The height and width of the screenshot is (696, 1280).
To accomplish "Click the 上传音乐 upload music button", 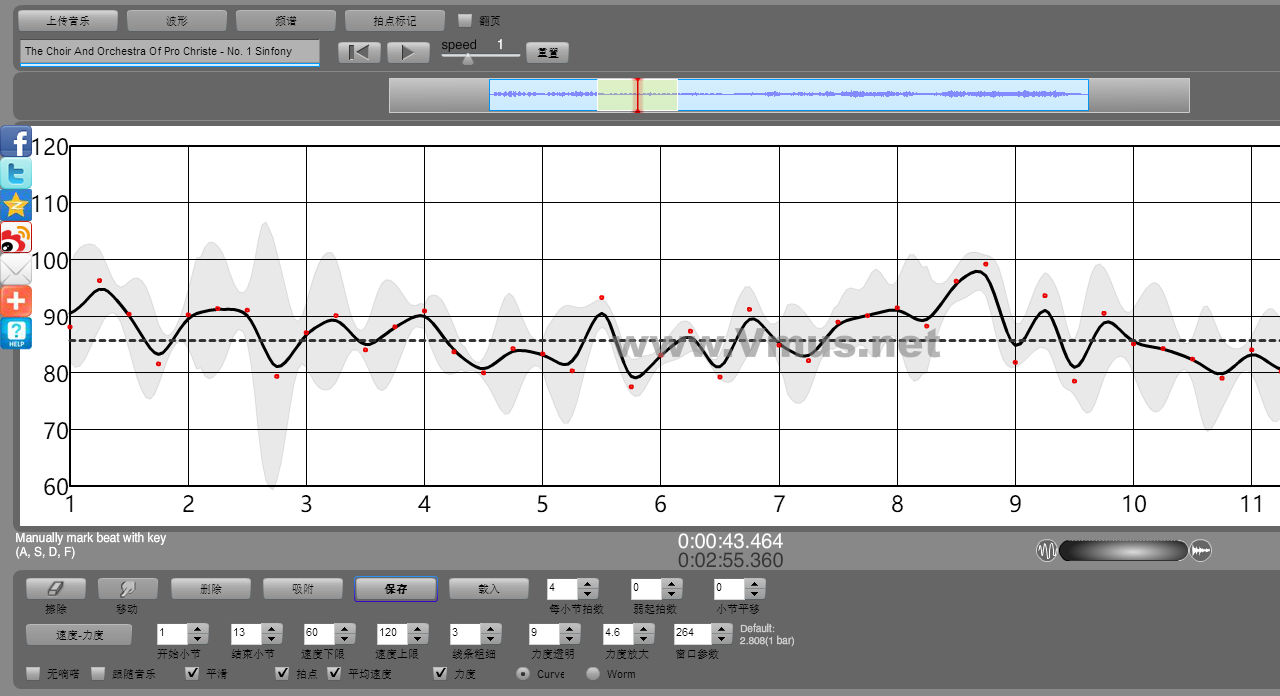I will pyautogui.click(x=68, y=20).
